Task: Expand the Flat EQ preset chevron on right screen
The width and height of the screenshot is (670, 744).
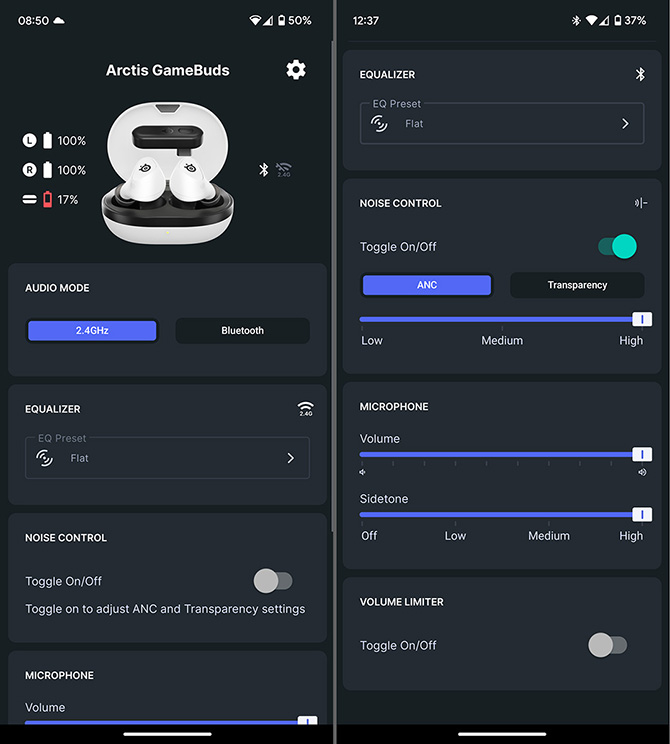Action: click(x=625, y=124)
